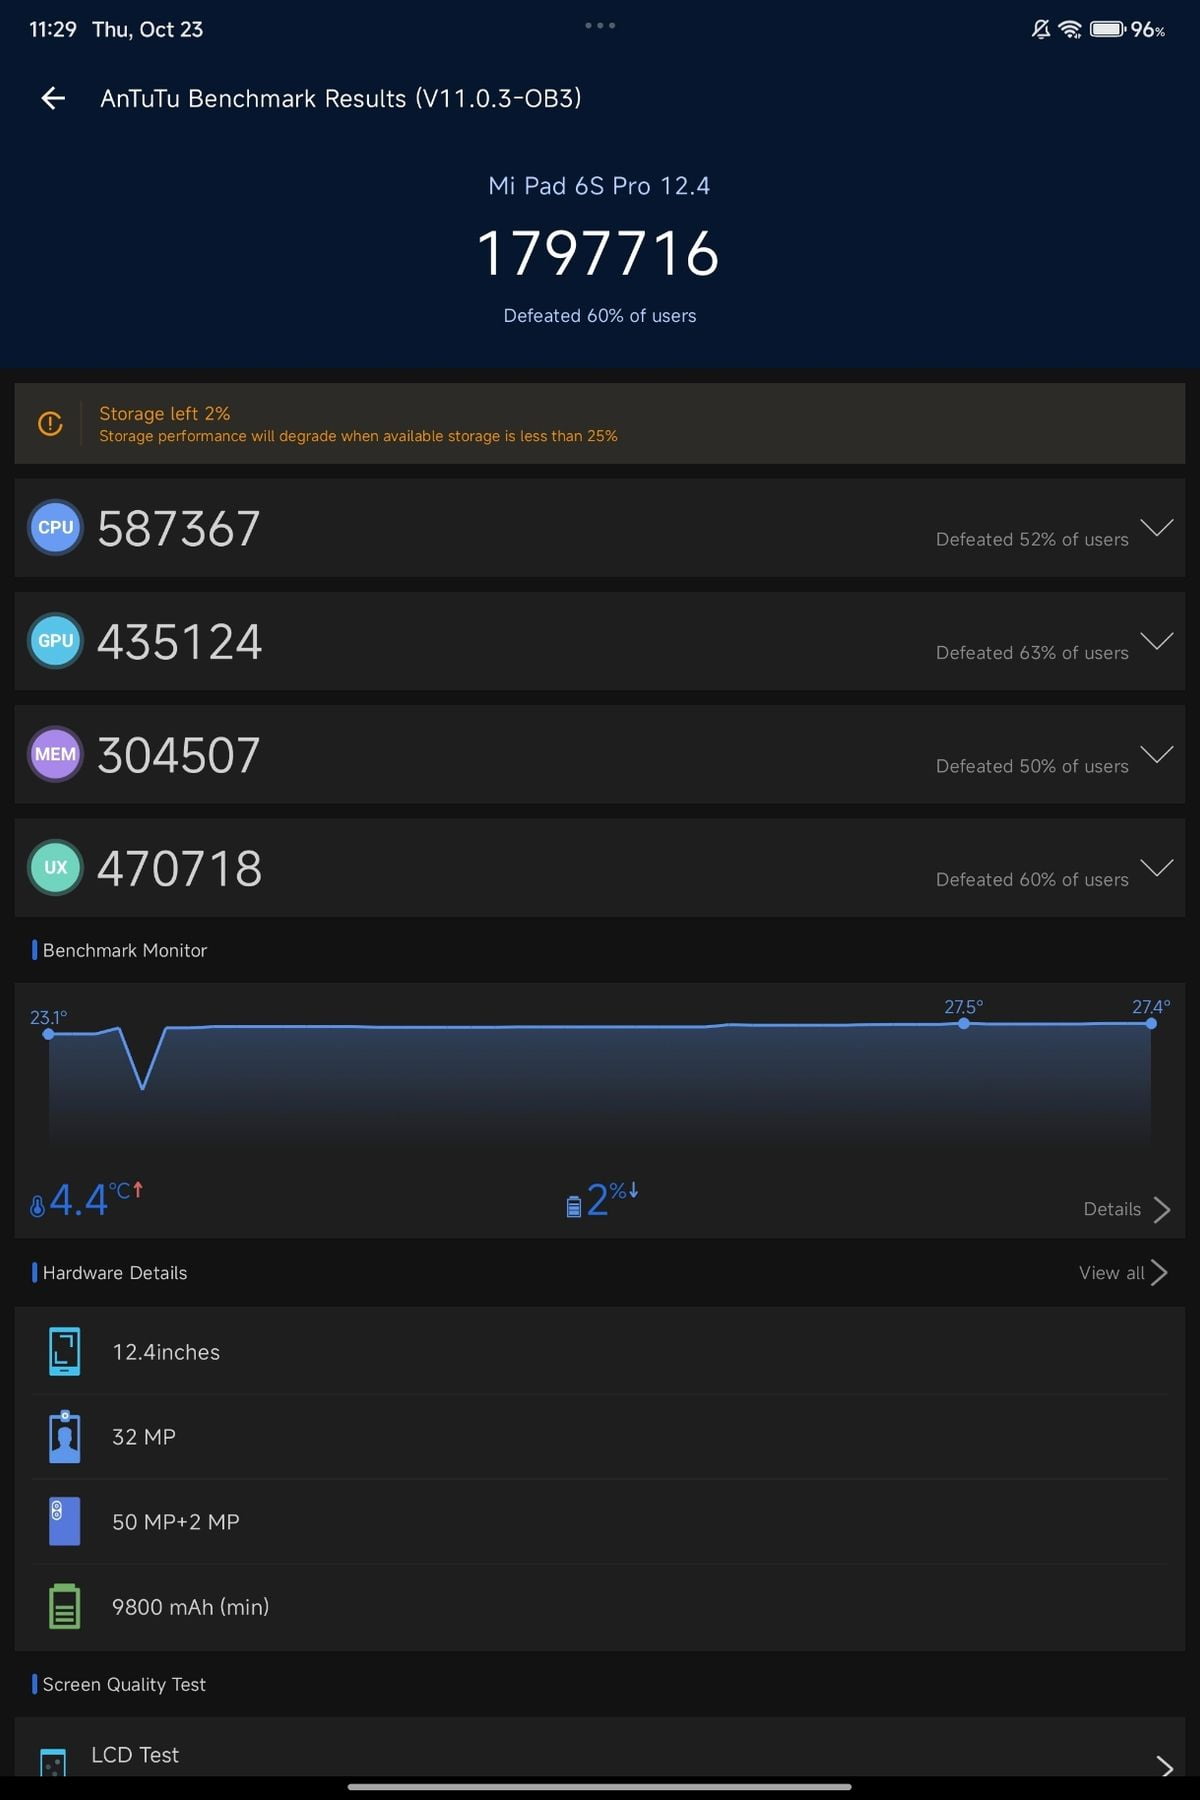Tap the Wi-Fi status icon
This screenshot has height=1800, width=1200.
click(1071, 30)
